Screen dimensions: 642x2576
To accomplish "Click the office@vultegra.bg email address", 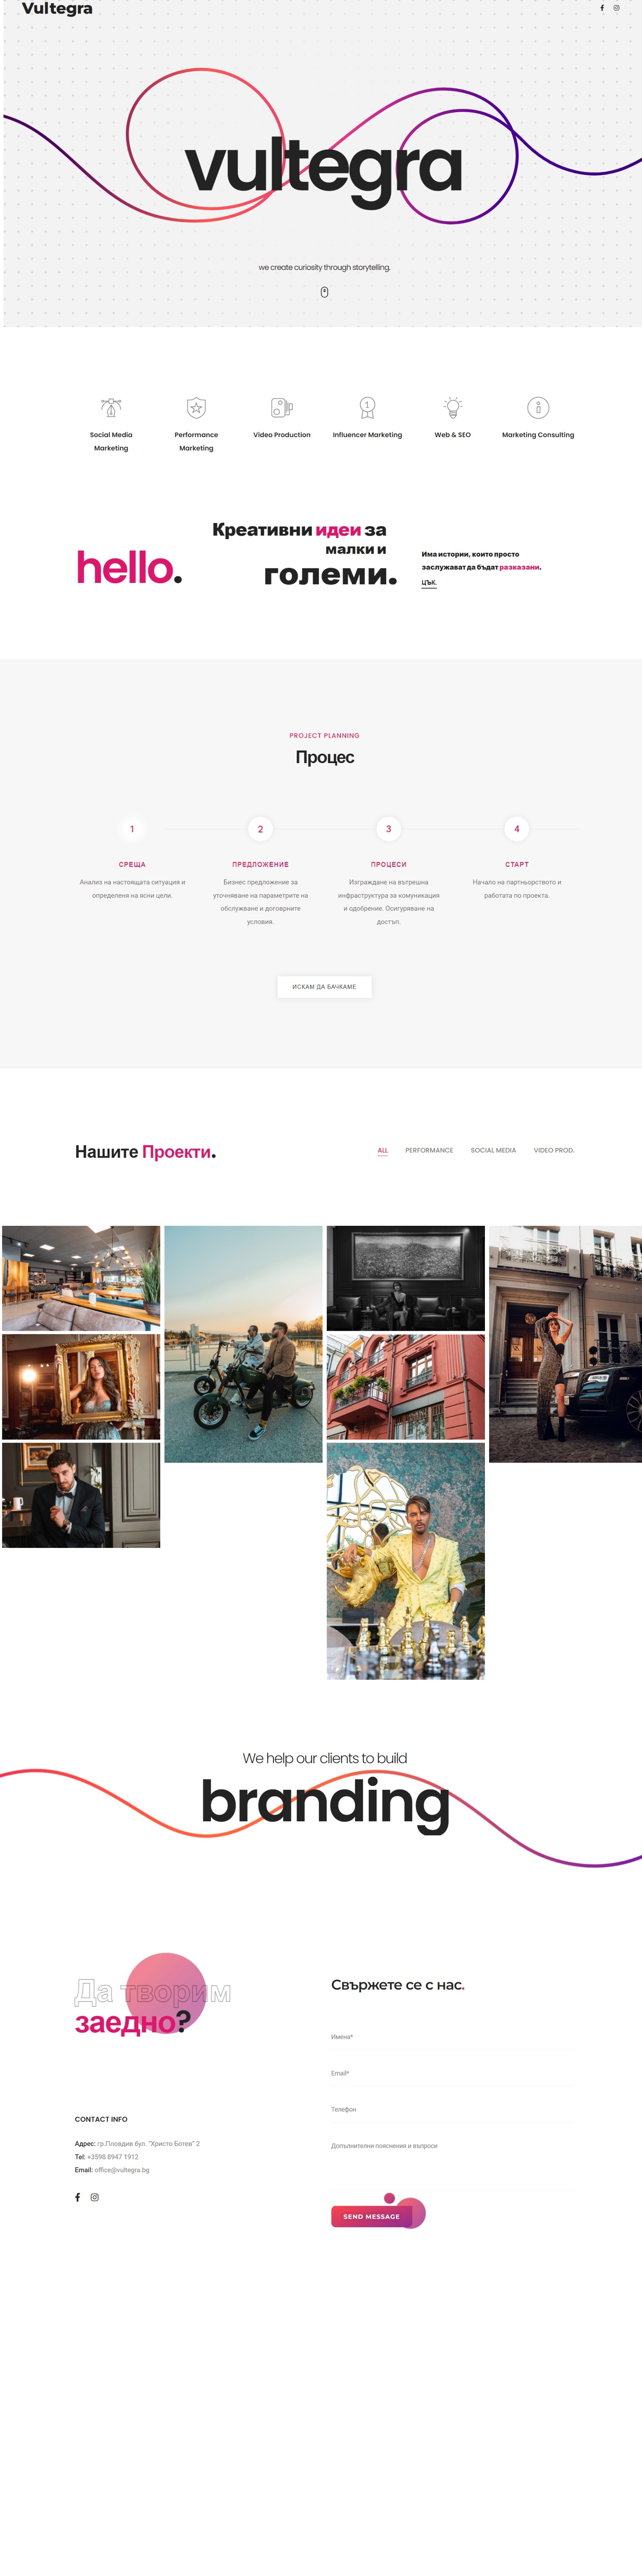I will [122, 2170].
